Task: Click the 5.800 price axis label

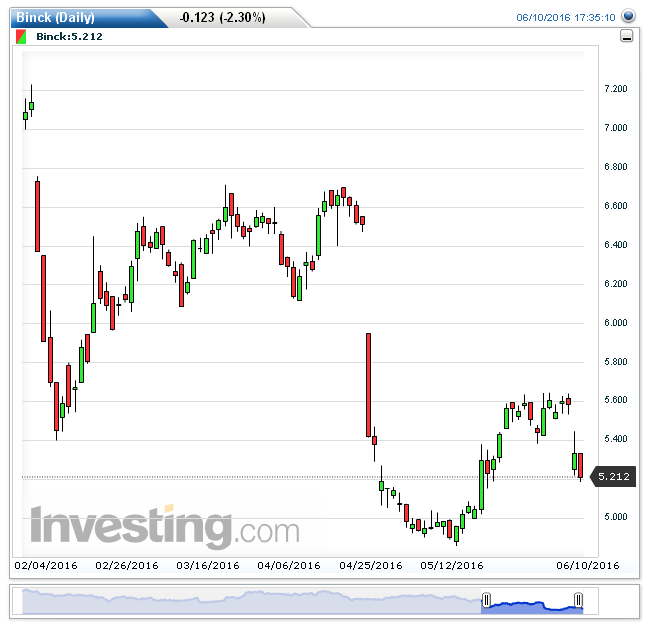Action: pyautogui.click(x=616, y=361)
